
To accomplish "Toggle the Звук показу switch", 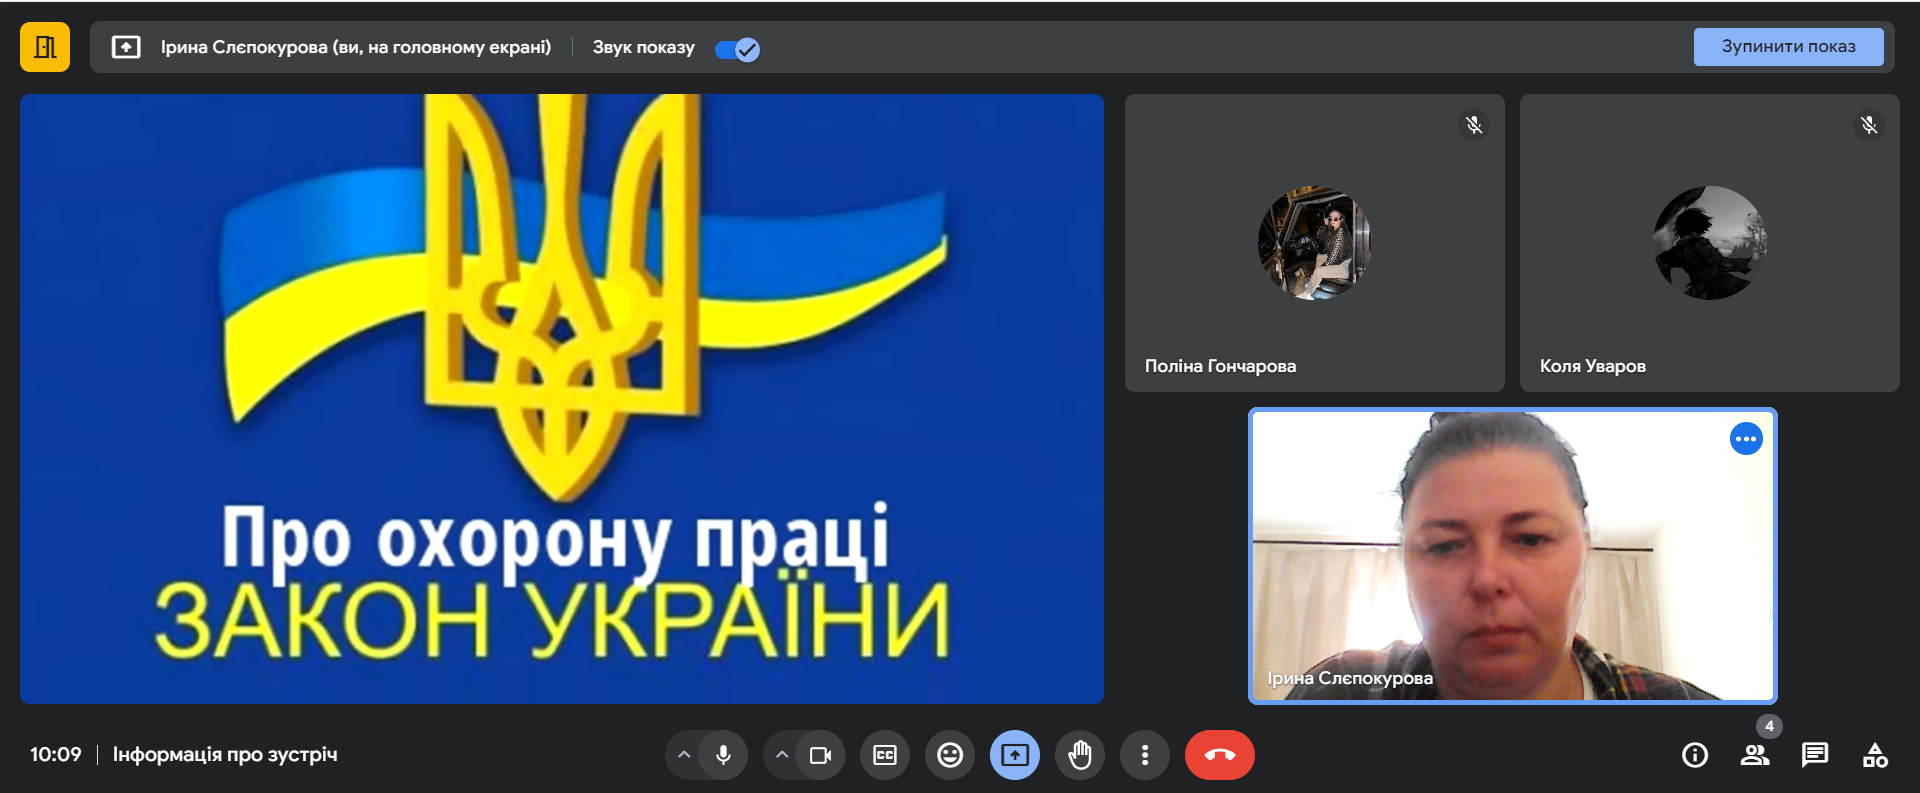I will (x=738, y=49).
